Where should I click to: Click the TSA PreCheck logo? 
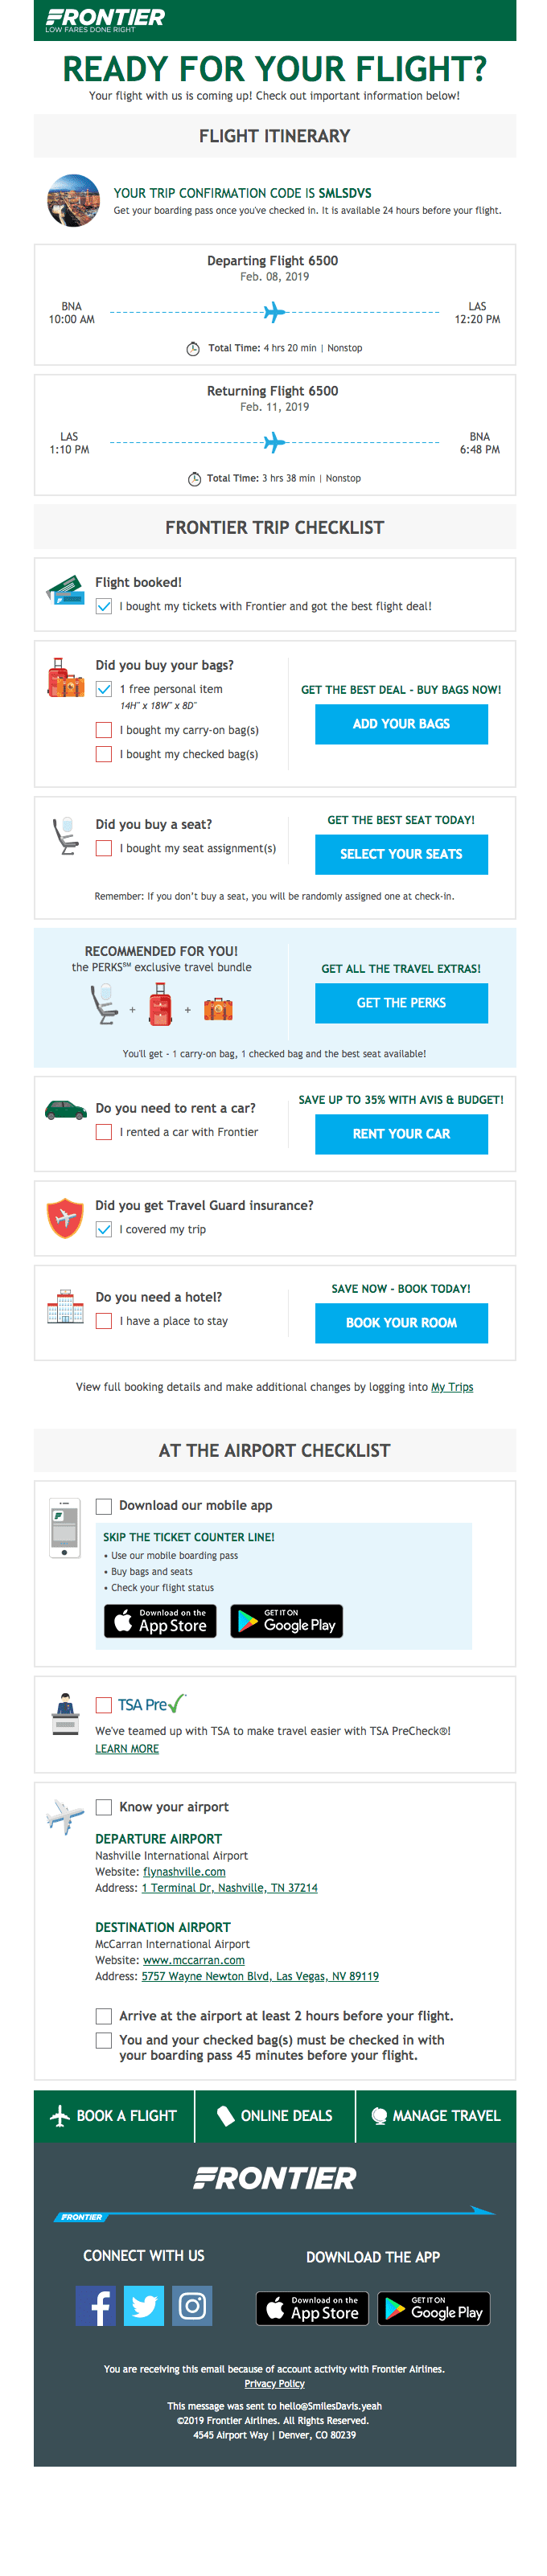tap(151, 1704)
